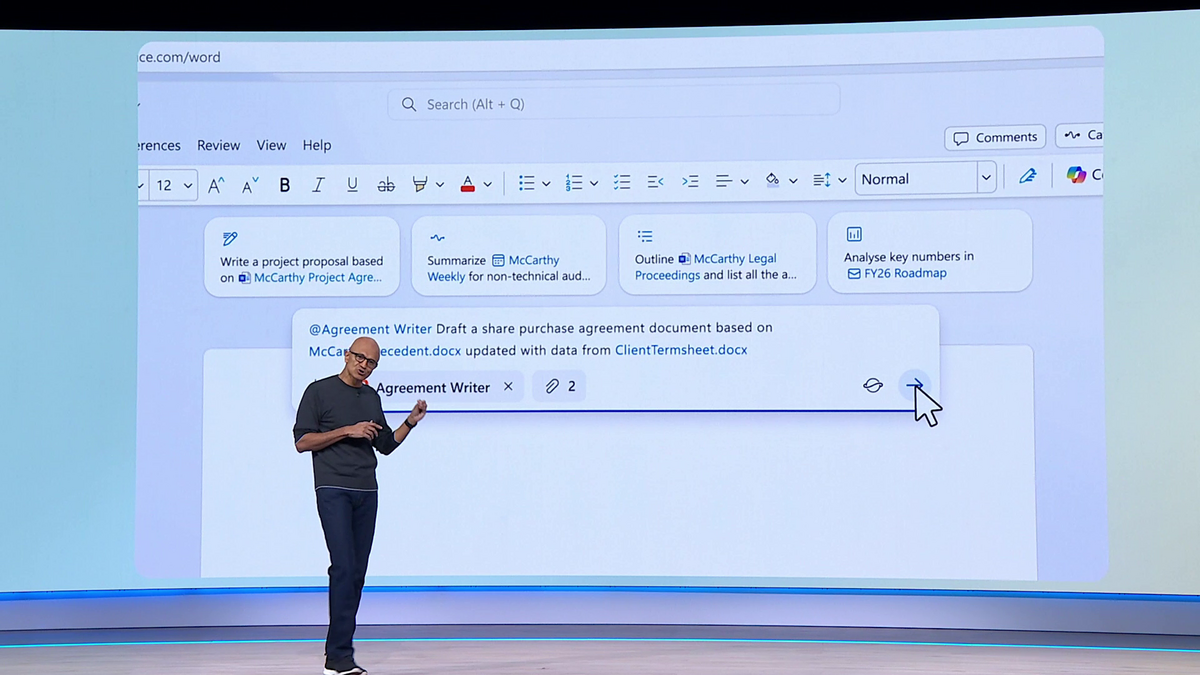Remove the Agreement Writer chip with X
Image resolution: width=1200 pixels, height=675 pixels.
(x=508, y=386)
